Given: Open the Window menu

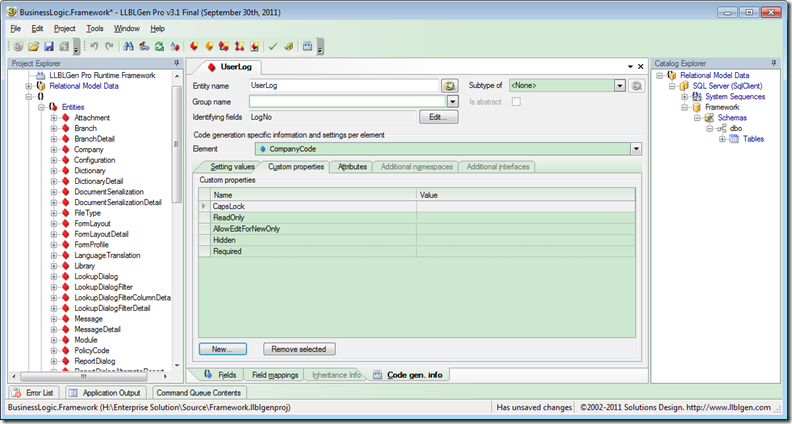Looking at the screenshot, I should point(127,29).
